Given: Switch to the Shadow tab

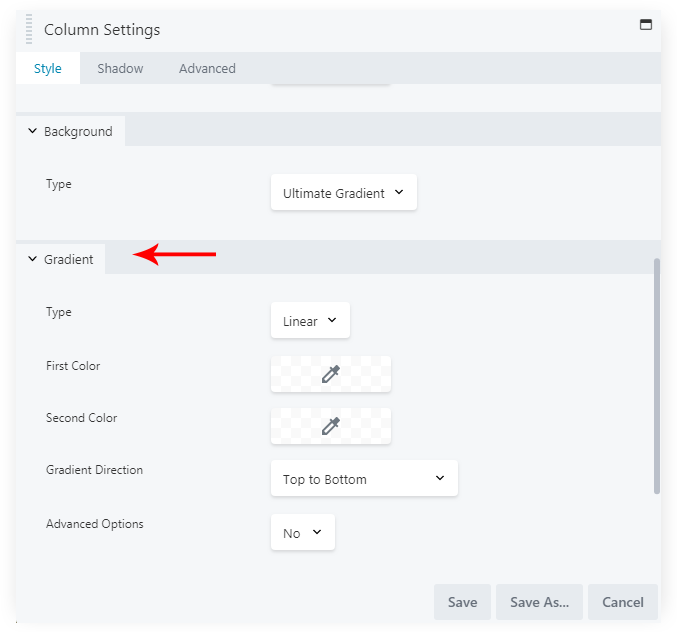Looking at the screenshot, I should 120,69.
